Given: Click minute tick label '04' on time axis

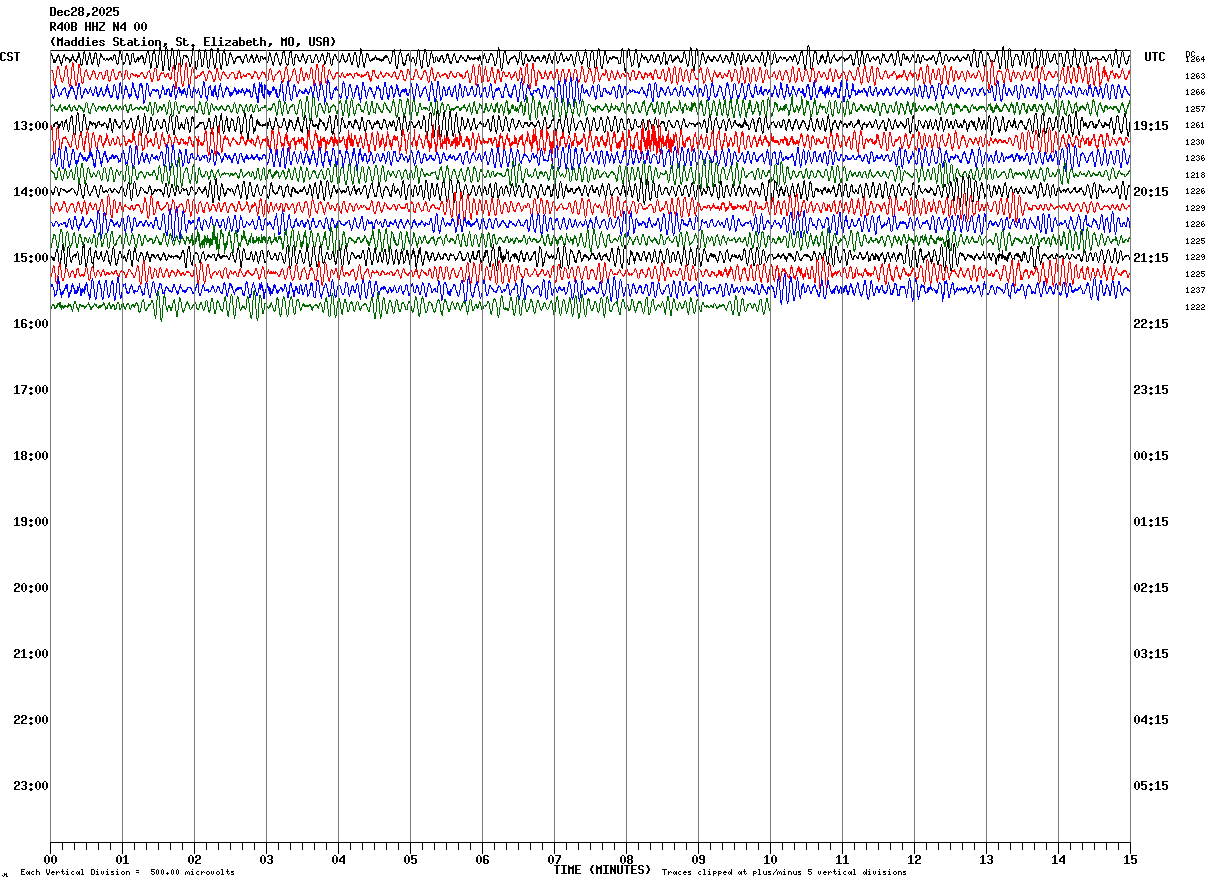Looking at the screenshot, I should coord(338,859).
